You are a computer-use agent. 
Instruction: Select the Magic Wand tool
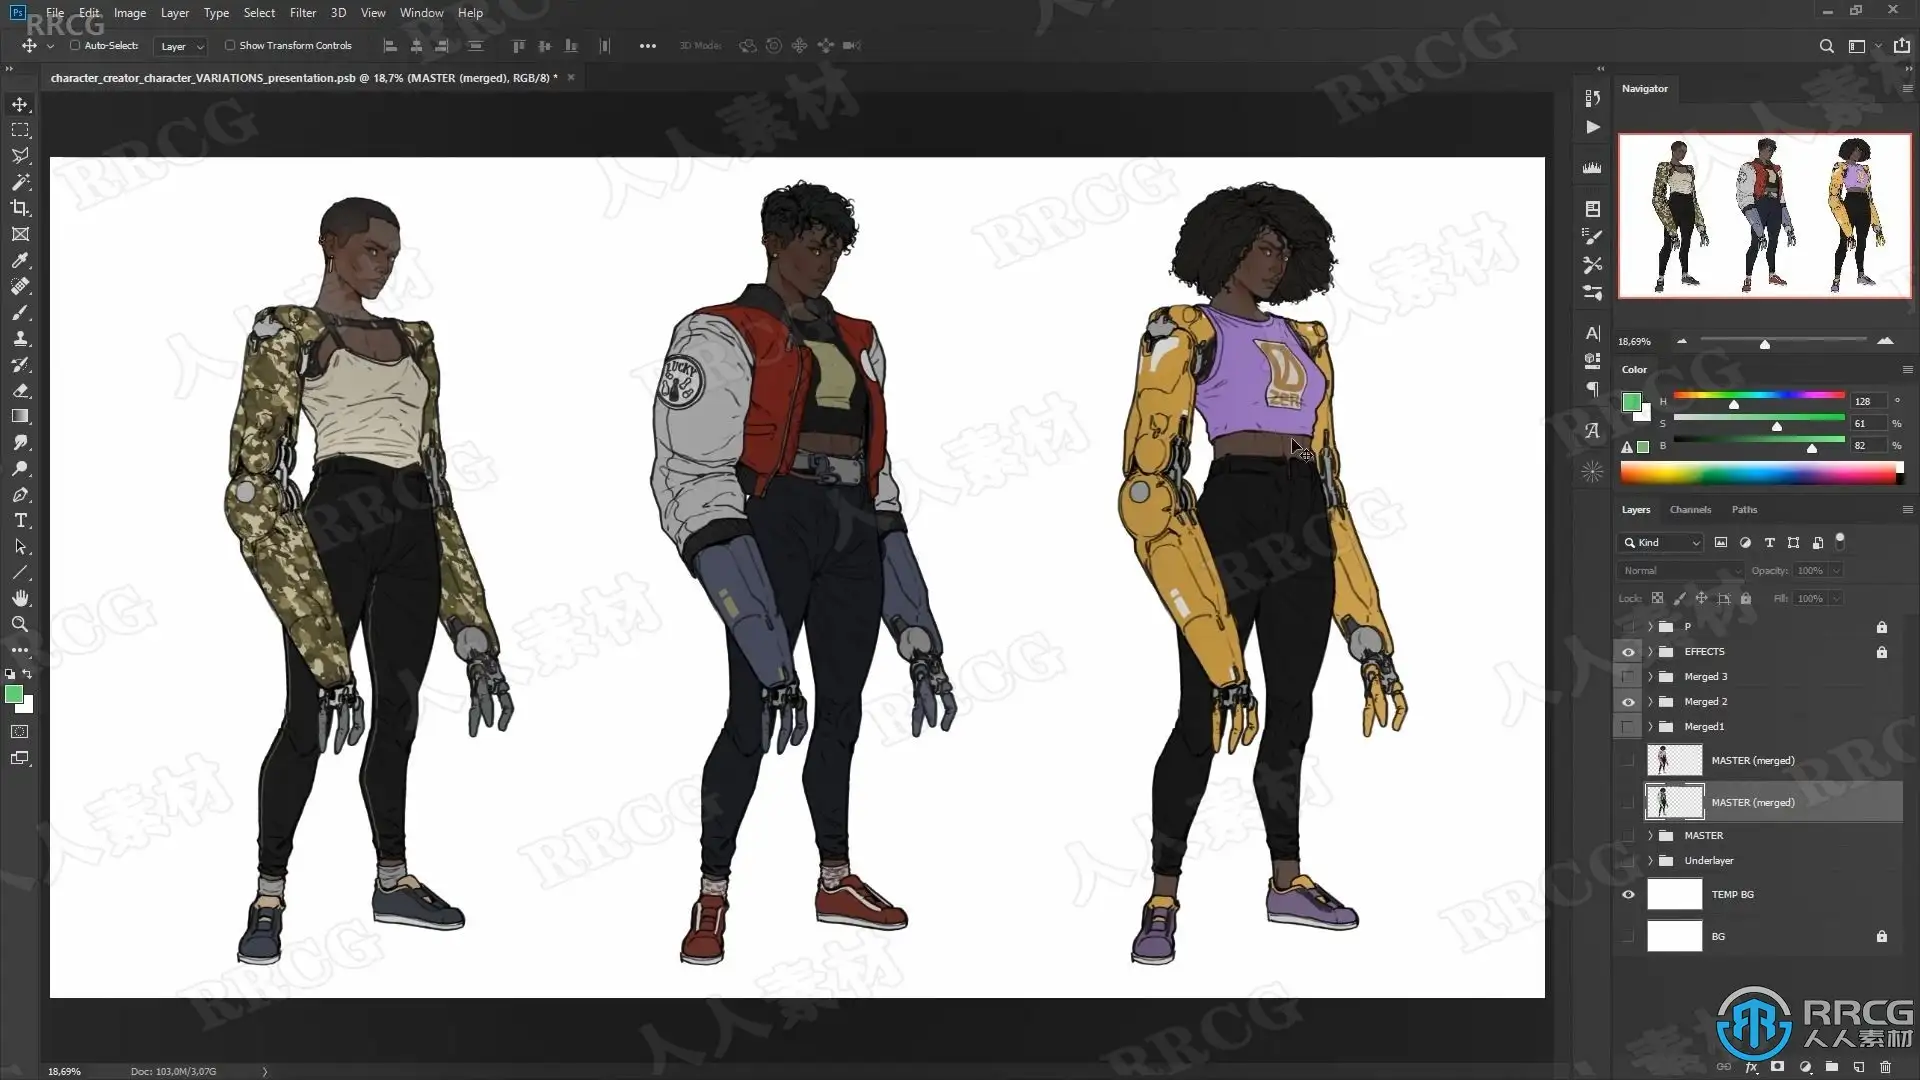pyautogui.click(x=20, y=182)
